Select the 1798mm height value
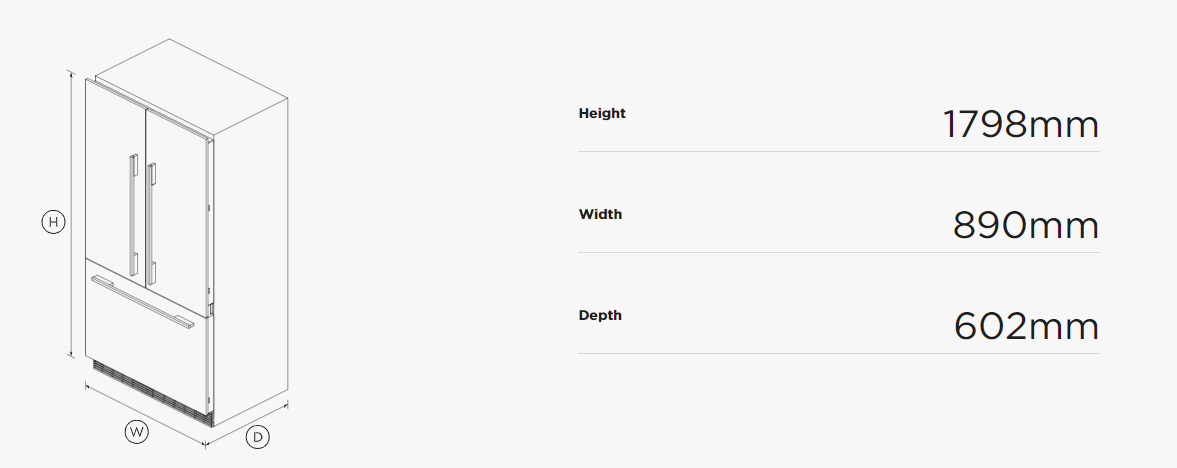The width and height of the screenshot is (1177, 468). point(1020,125)
